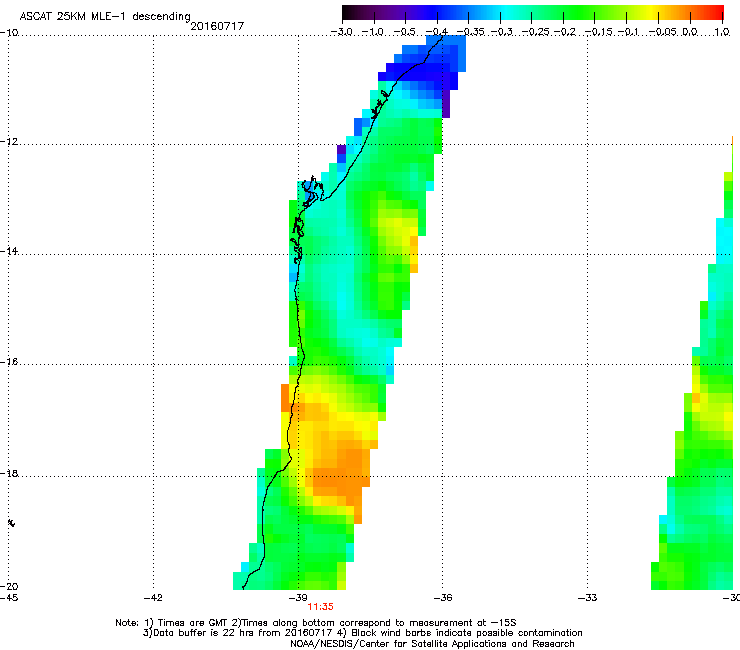Click the "0.0" color scale label

[690, 32]
